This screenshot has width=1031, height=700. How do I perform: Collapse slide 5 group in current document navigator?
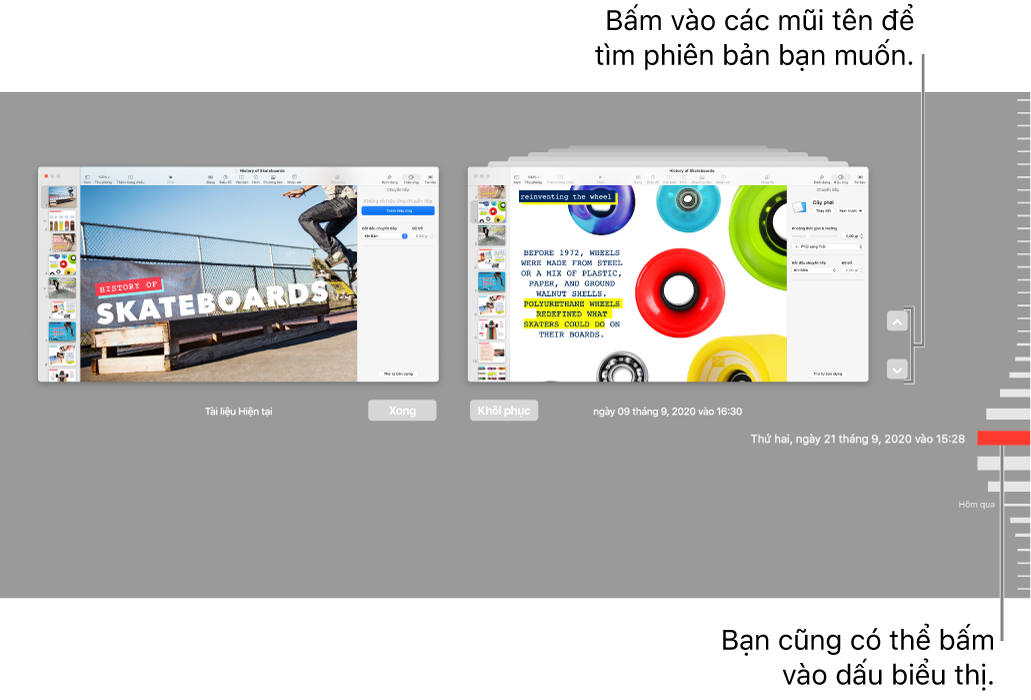coord(45,289)
